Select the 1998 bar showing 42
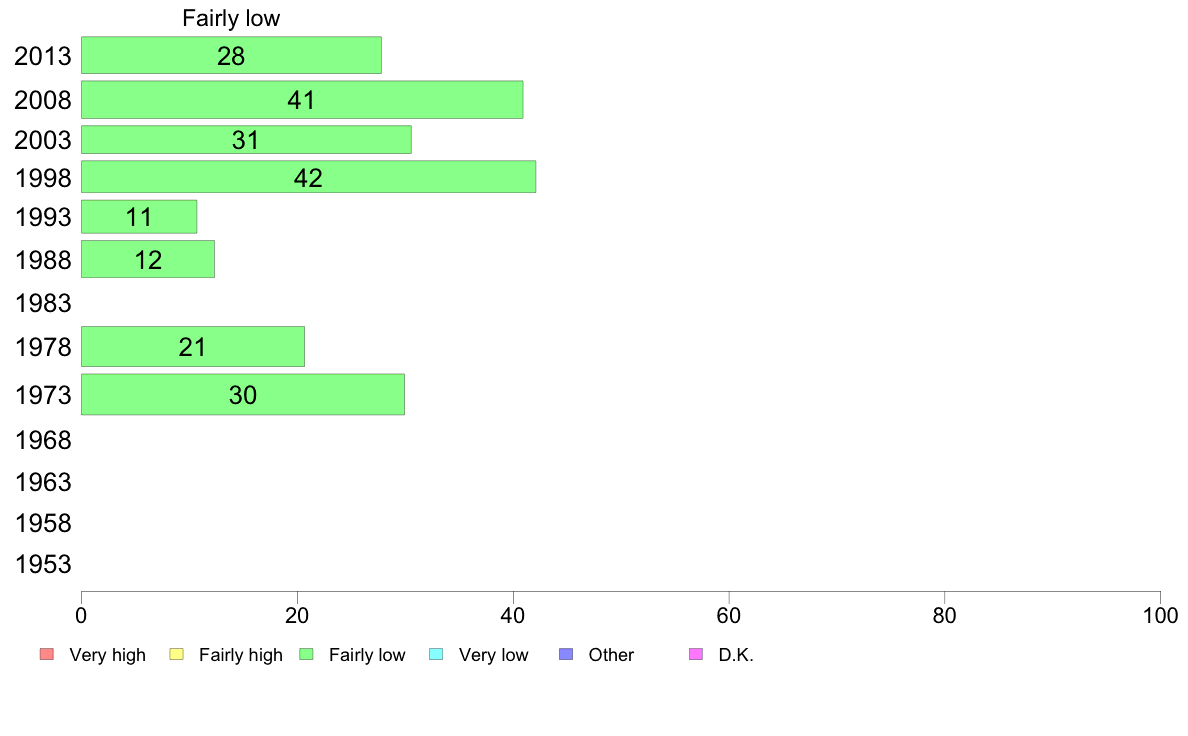Screen dimensions: 1188x736 pos(308,177)
